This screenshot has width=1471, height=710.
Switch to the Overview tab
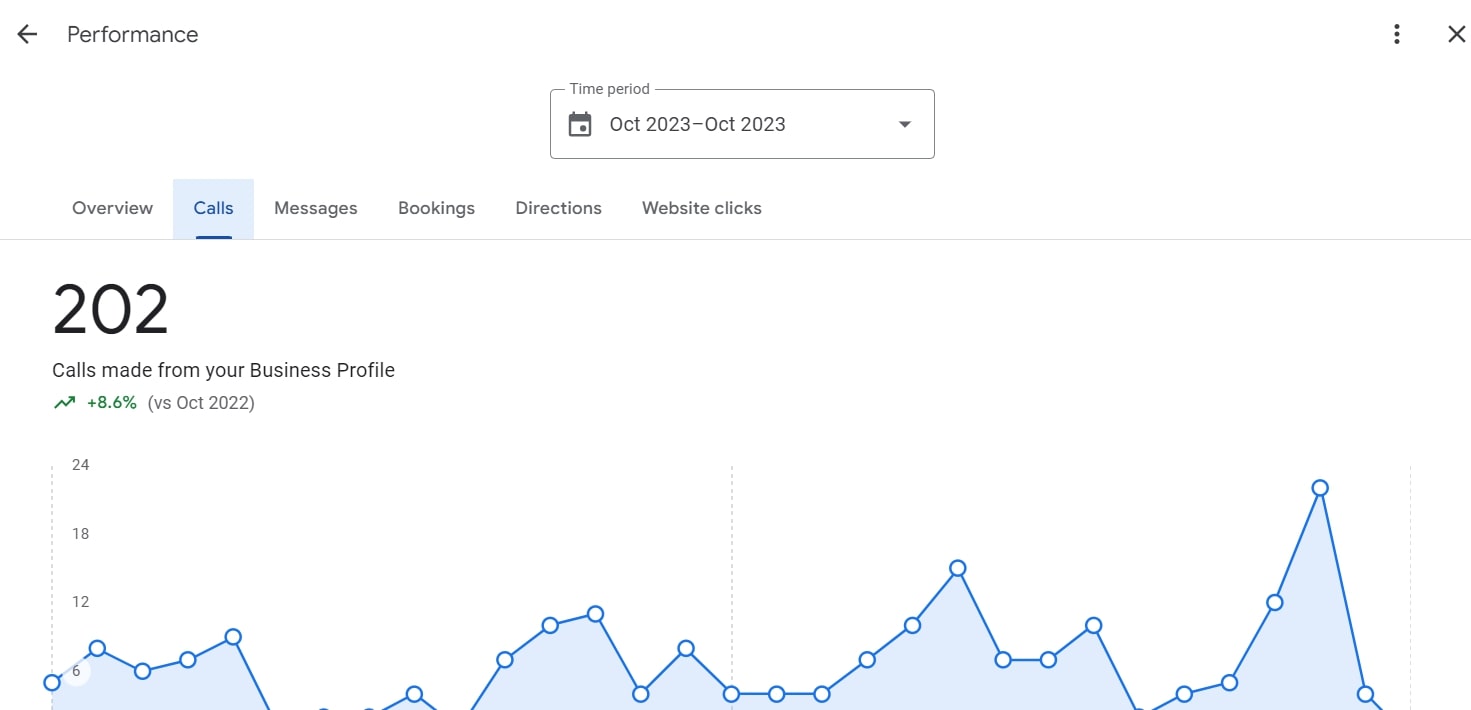[x=112, y=208]
